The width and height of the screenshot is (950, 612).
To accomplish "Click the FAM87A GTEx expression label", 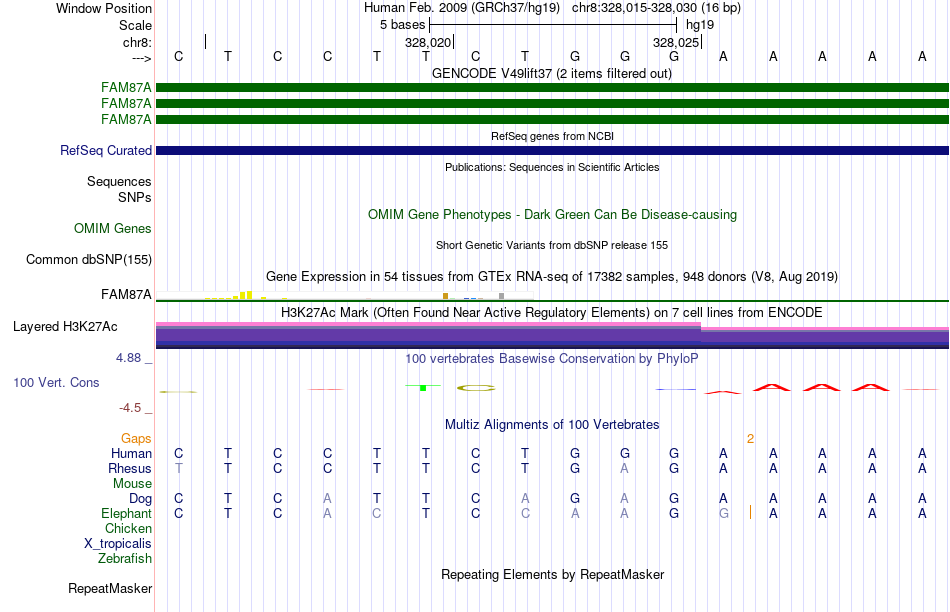I will click(127, 294).
